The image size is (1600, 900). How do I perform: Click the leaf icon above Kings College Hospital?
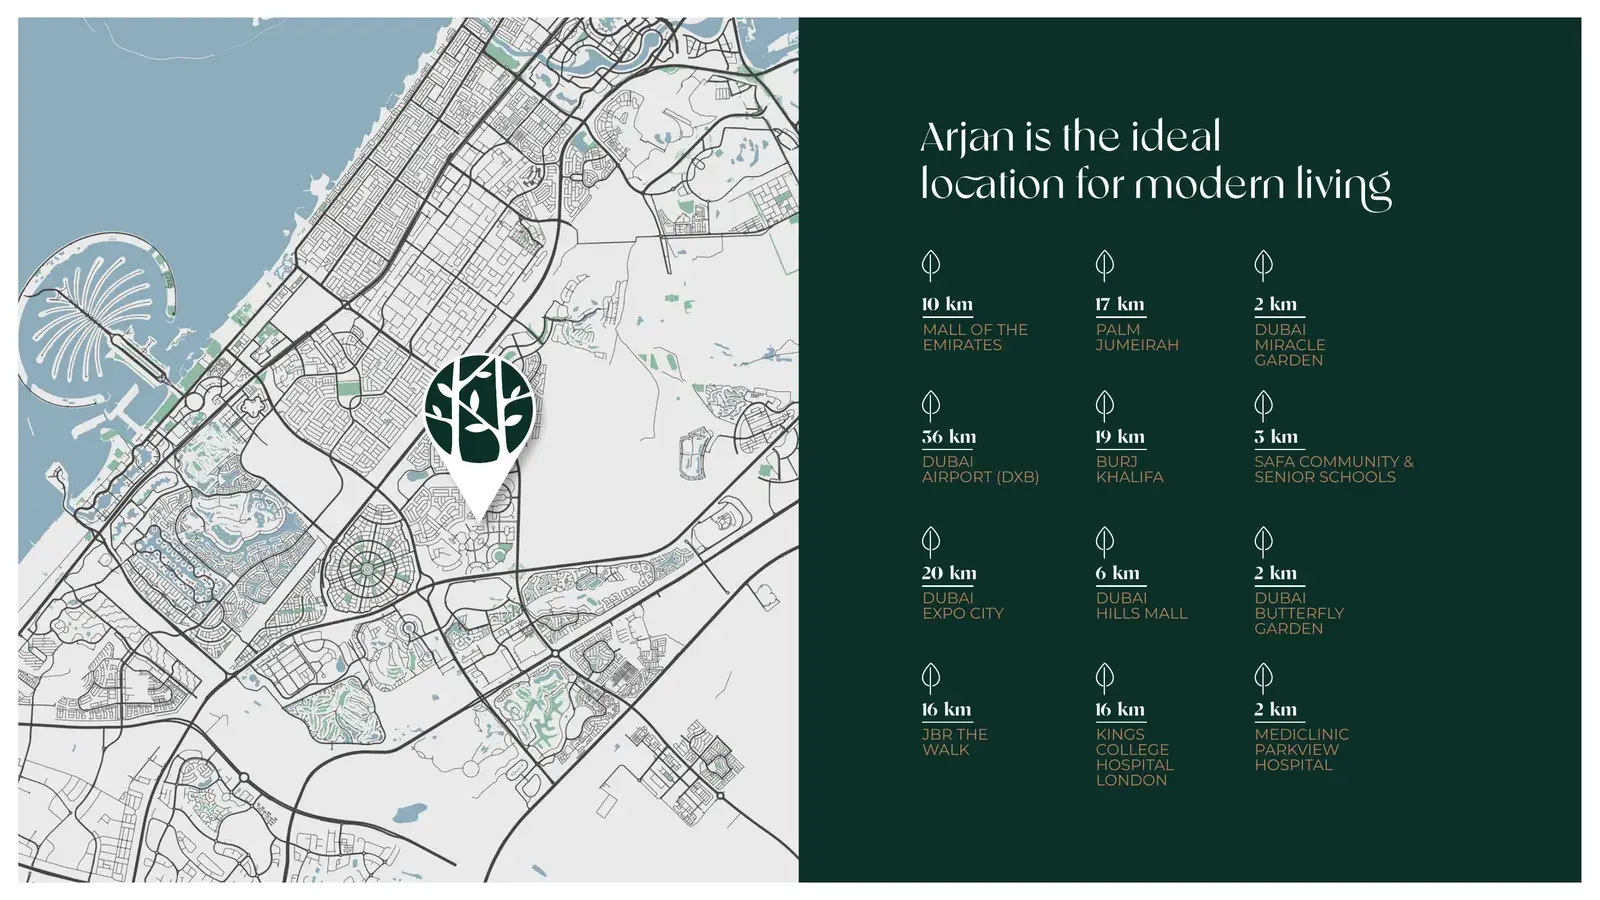coord(1105,678)
